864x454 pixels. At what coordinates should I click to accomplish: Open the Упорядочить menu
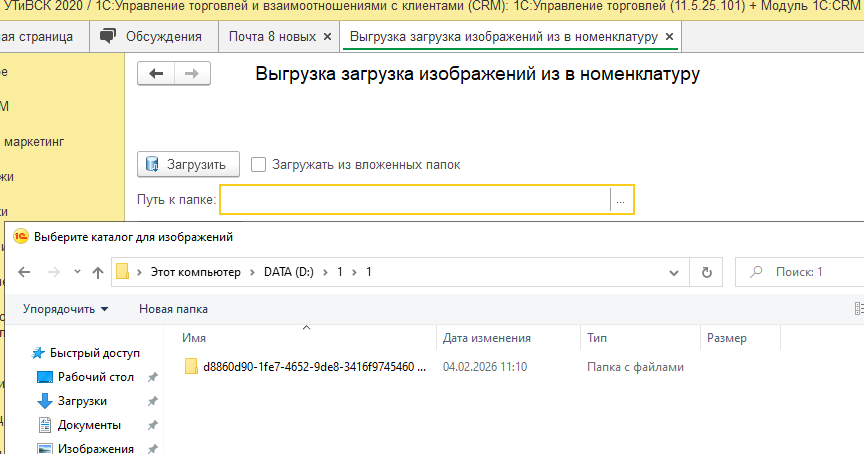pos(65,309)
